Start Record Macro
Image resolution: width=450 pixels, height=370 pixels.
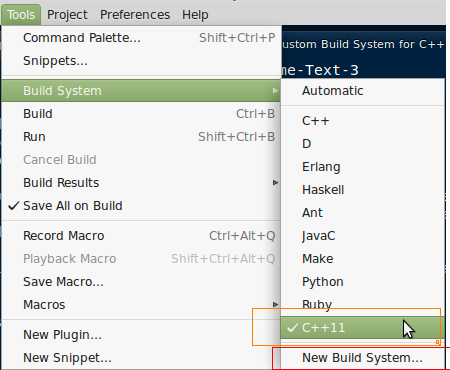[x=141, y=236]
